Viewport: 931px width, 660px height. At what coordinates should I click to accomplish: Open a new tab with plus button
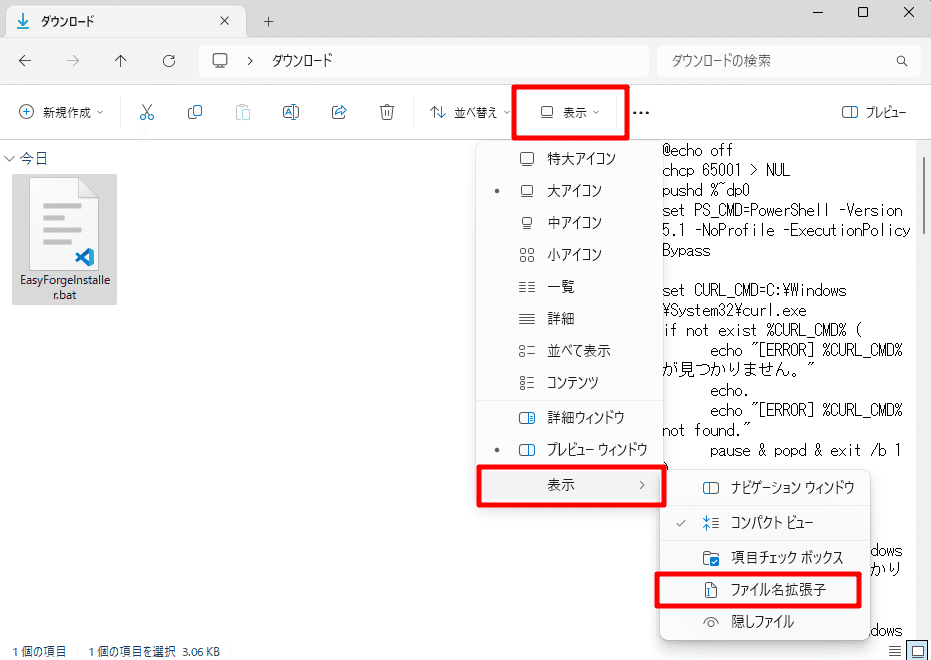pos(268,22)
